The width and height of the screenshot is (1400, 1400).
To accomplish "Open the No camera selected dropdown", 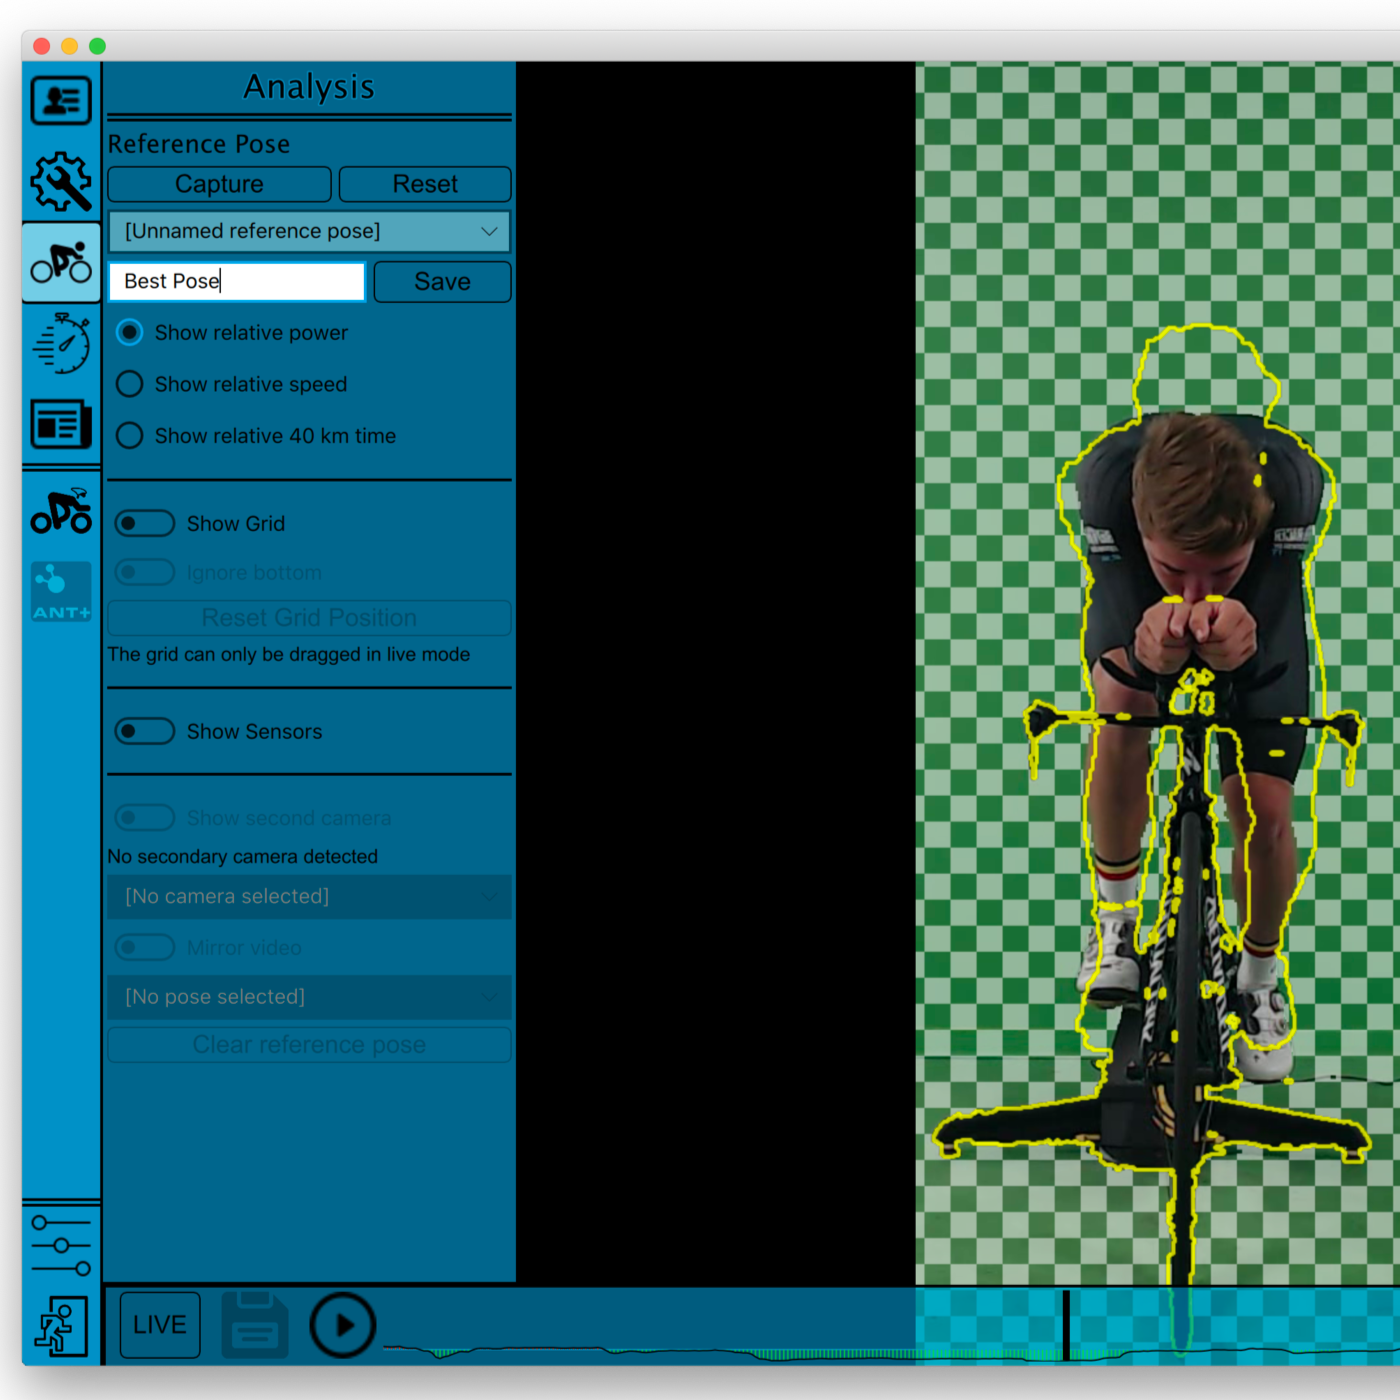I will pyautogui.click(x=308, y=896).
